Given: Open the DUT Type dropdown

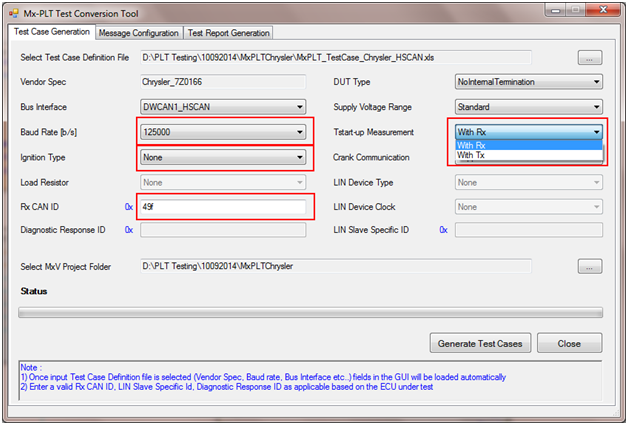Looking at the screenshot, I should point(529,82).
